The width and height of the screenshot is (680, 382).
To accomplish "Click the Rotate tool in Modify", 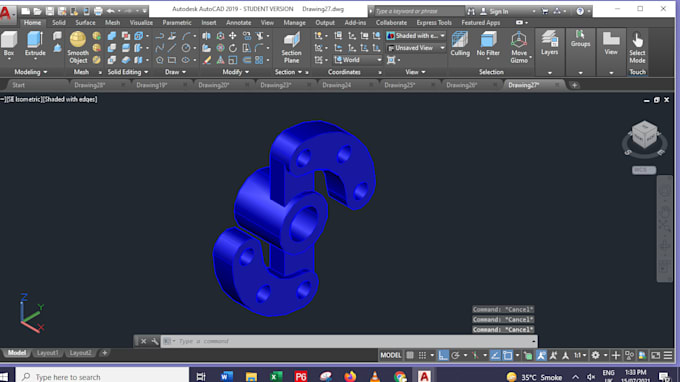I will click(x=233, y=48).
